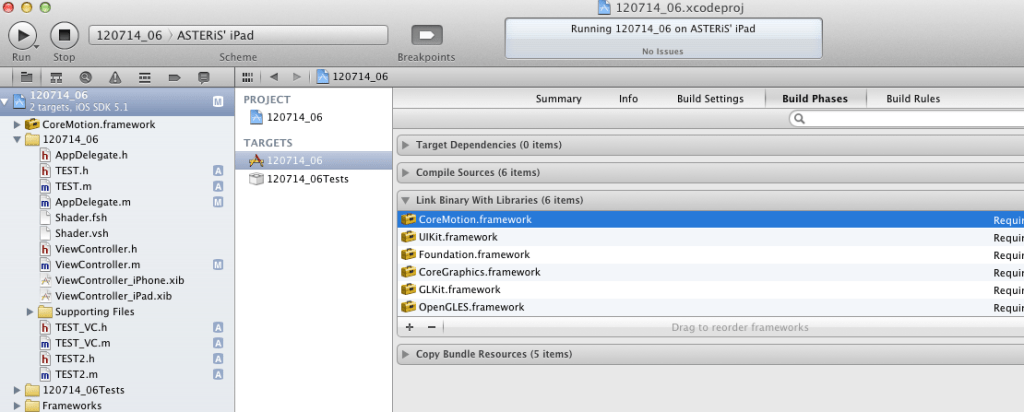The image size is (1024, 412).
Task: Select CoreGraphics.framework library row
Action: (x=710, y=272)
